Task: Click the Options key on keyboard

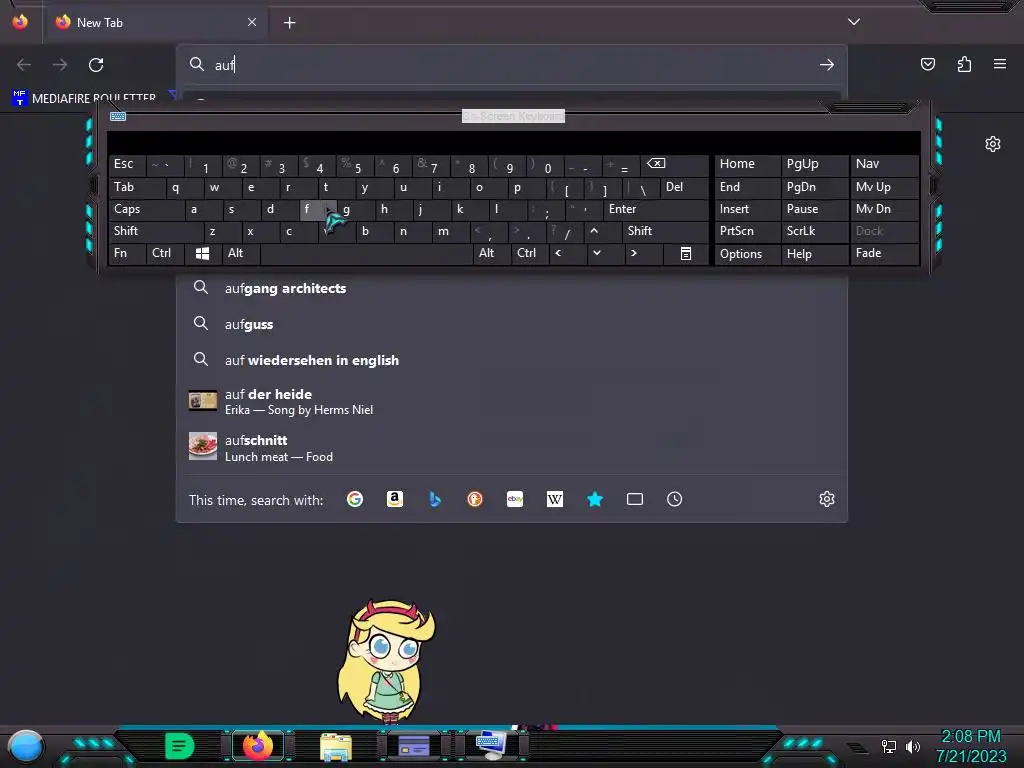Action: [x=747, y=253]
